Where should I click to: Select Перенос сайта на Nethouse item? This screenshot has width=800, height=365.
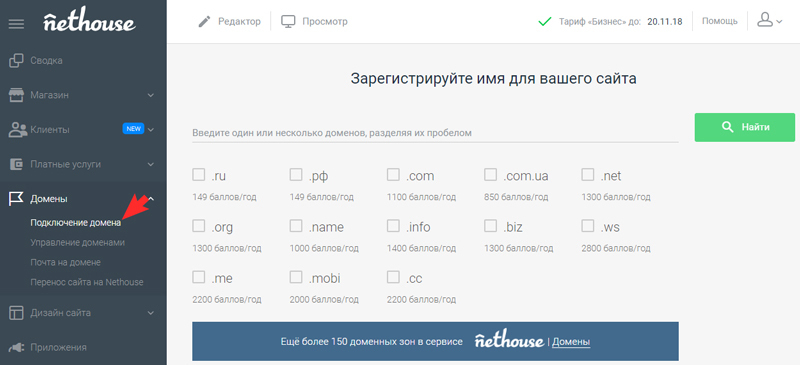tap(87, 282)
